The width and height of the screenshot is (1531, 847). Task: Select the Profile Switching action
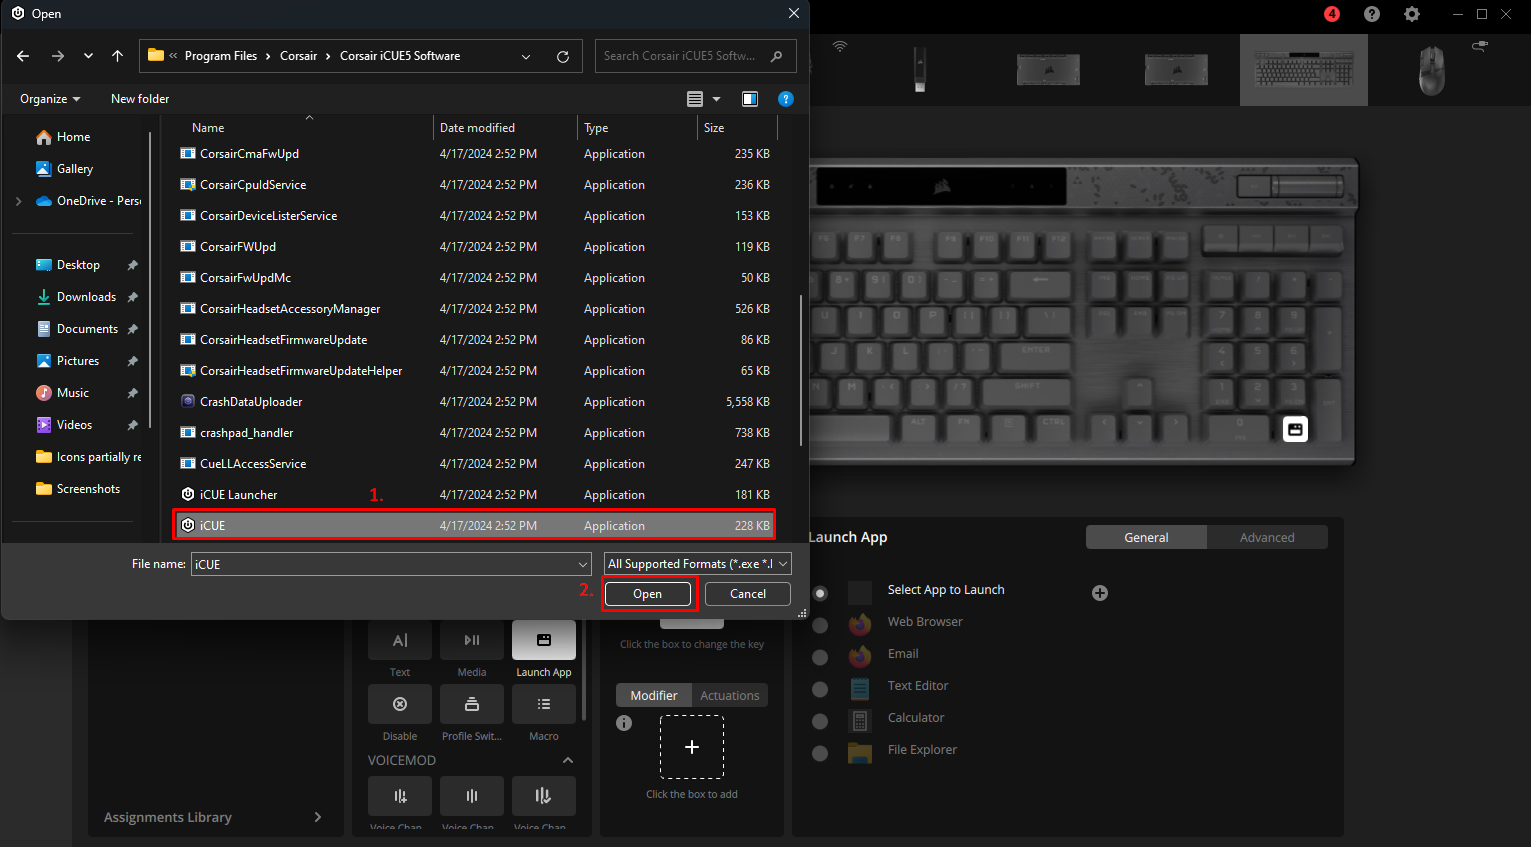click(471, 704)
